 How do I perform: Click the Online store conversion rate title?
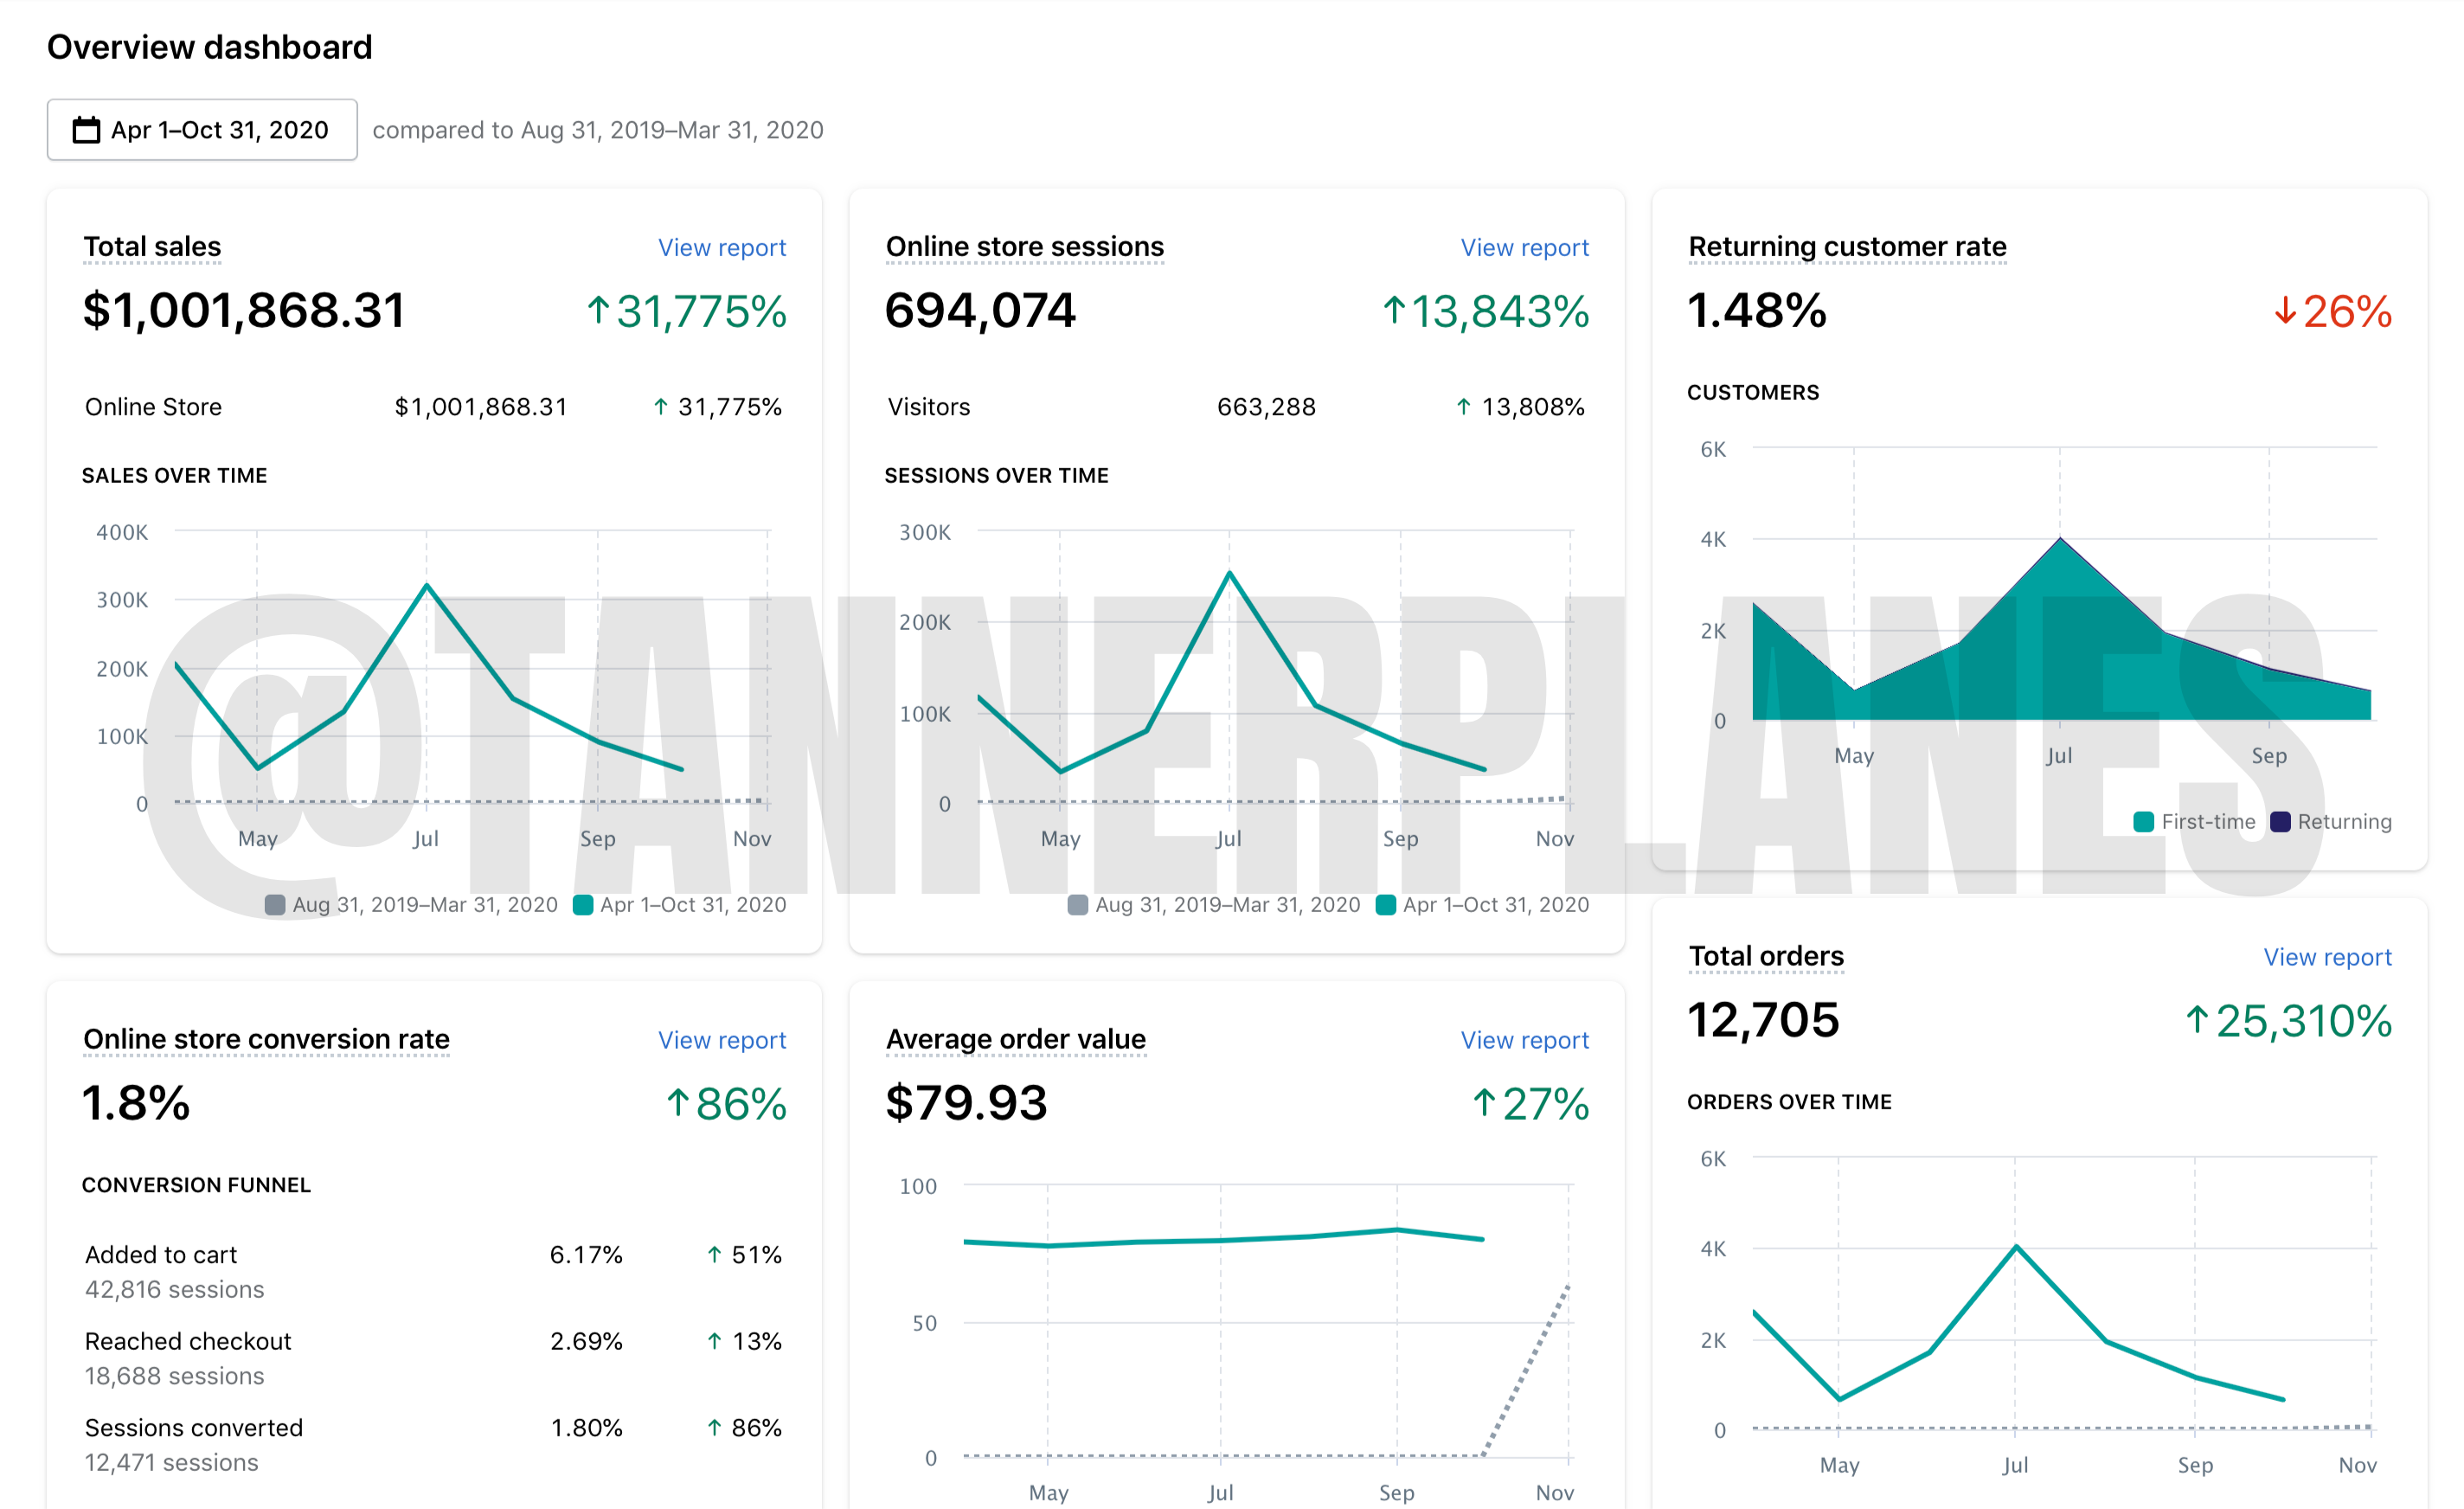pos(266,1039)
